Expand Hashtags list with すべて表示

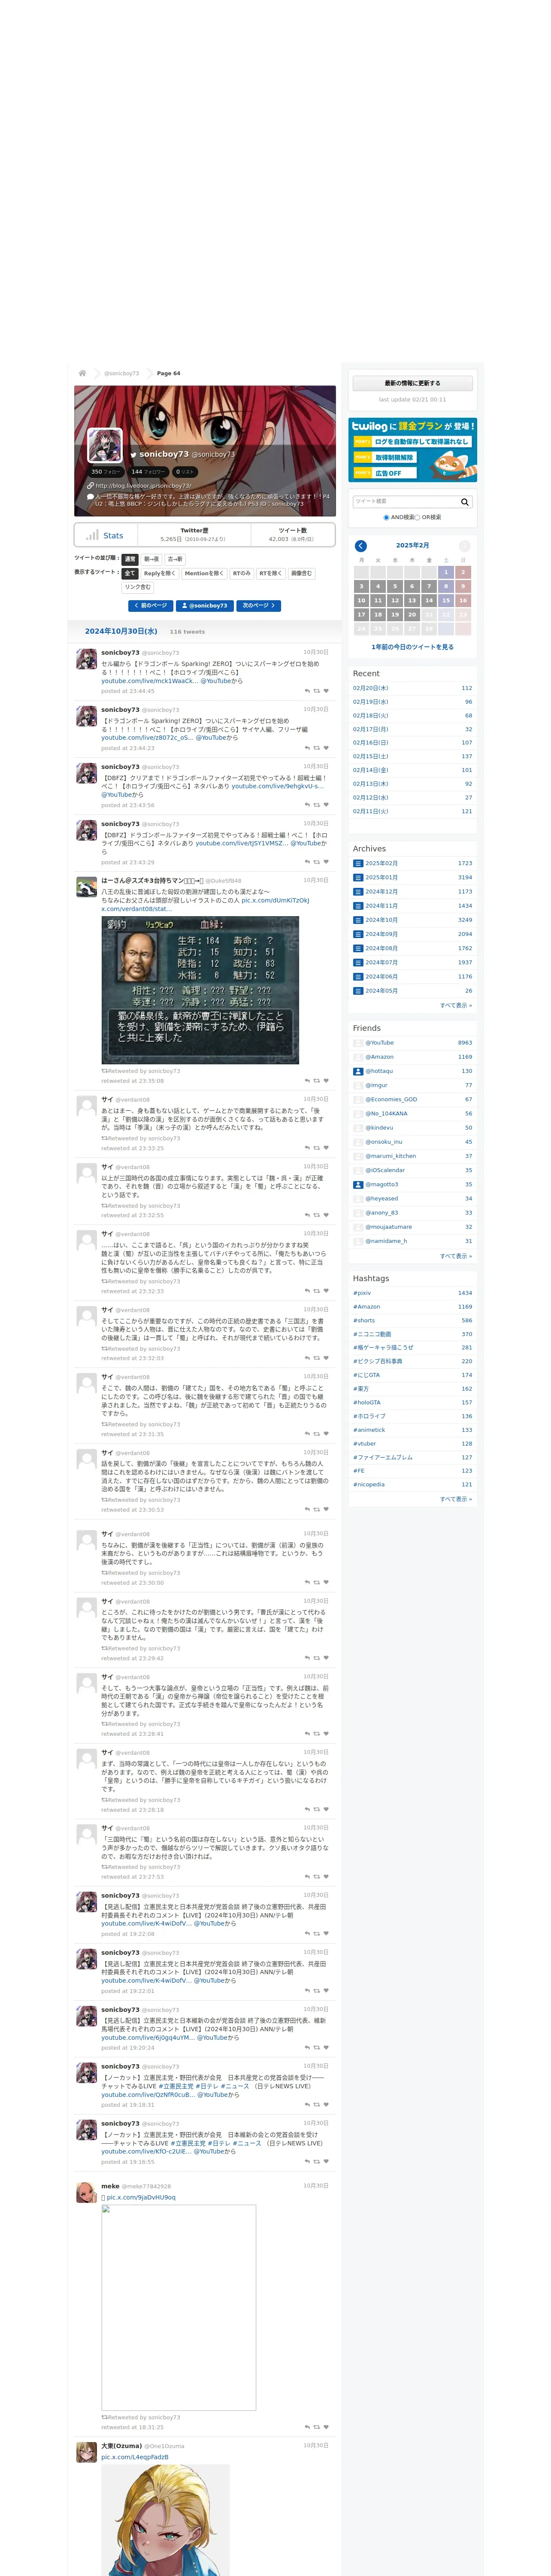coord(456,1498)
